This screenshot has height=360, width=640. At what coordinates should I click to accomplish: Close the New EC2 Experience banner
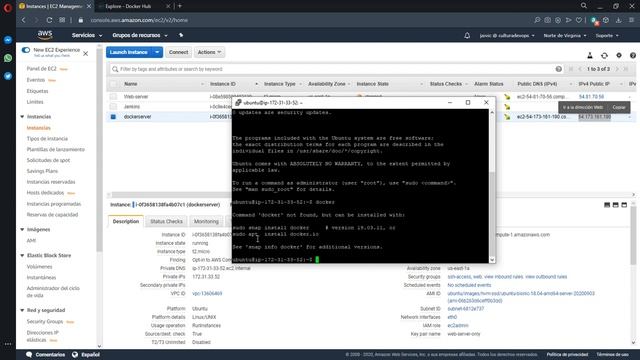85,53
